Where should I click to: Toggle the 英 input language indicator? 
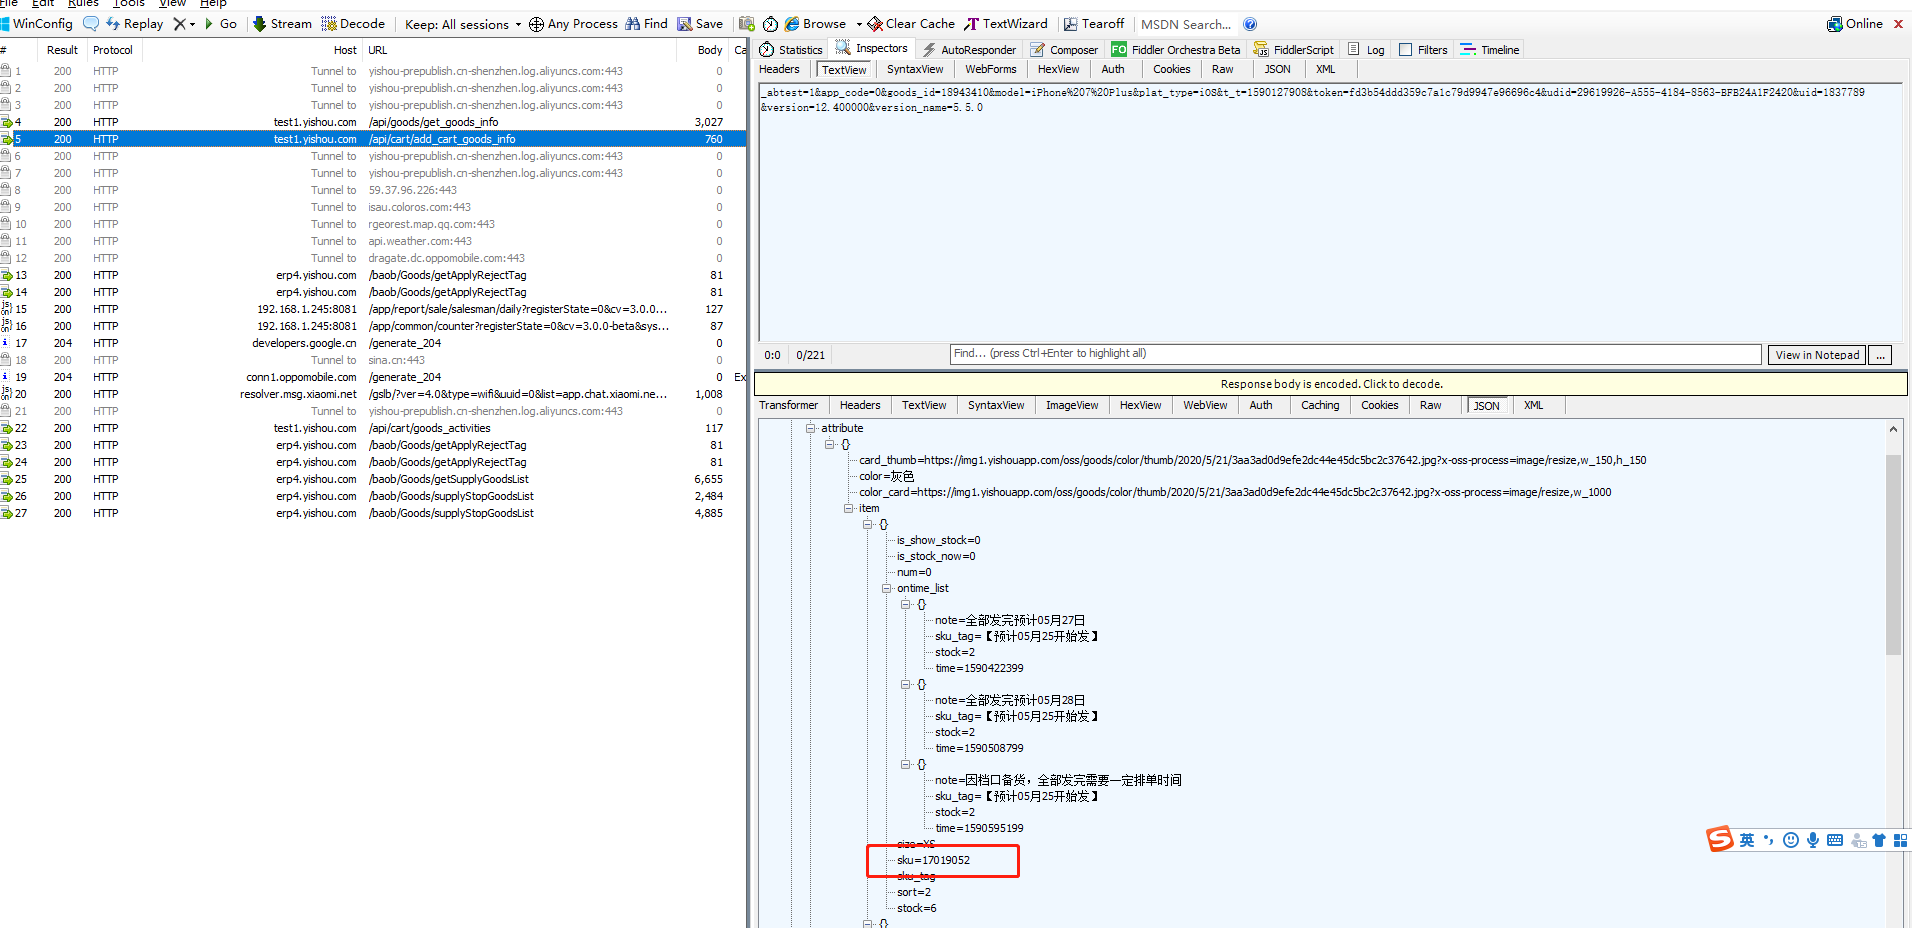click(1747, 840)
